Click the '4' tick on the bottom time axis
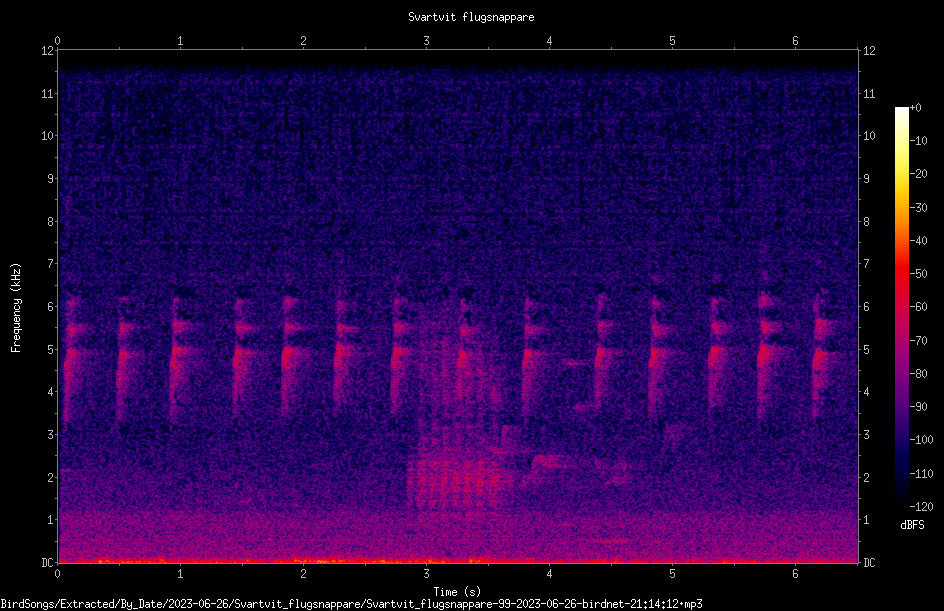944x611 pixels. (549, 574)
